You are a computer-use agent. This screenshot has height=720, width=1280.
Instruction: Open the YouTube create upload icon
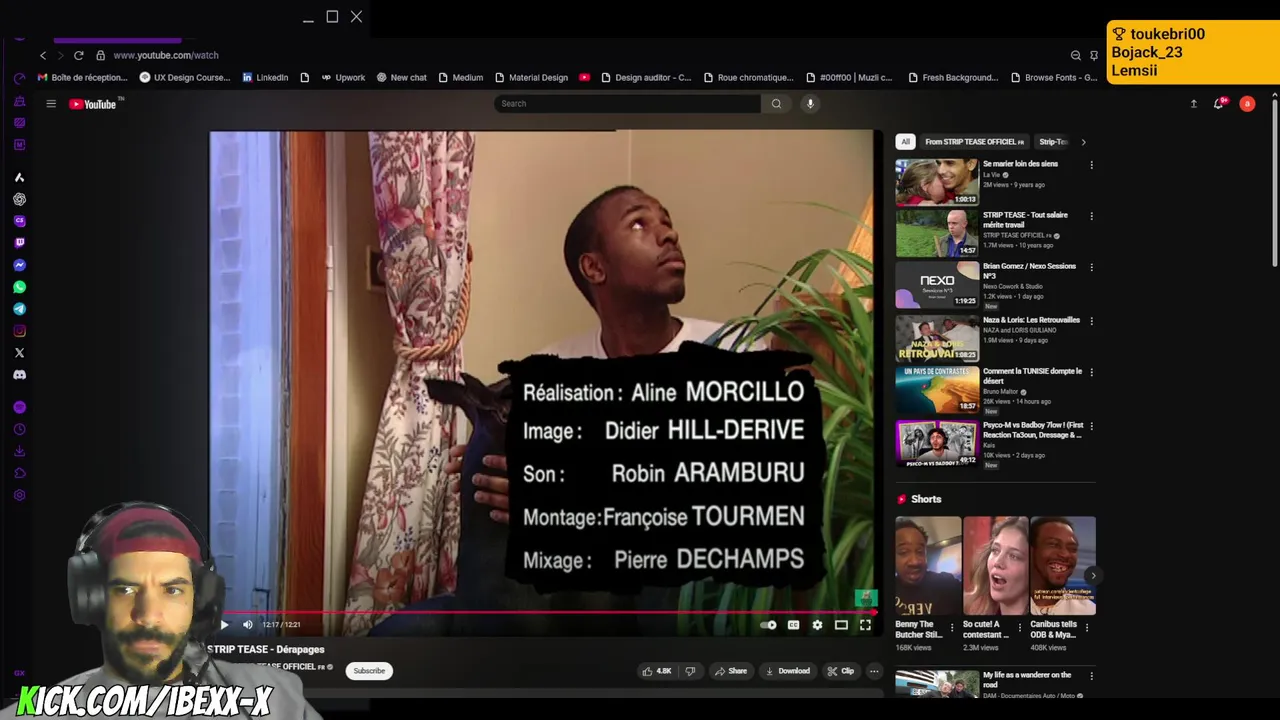coord(1193,104)
